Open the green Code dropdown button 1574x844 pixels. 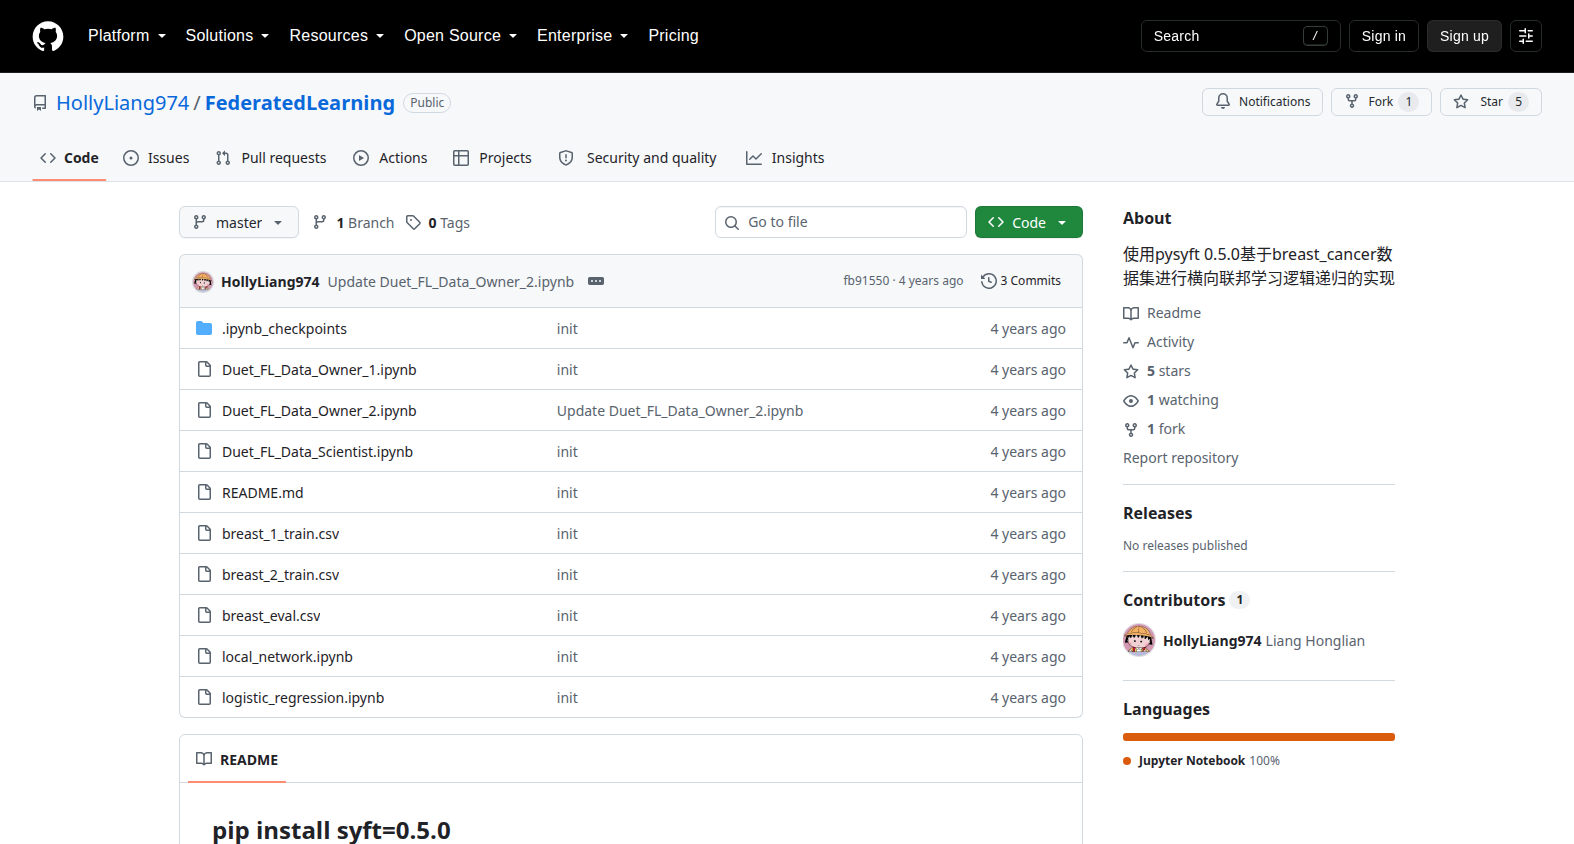1028,222
